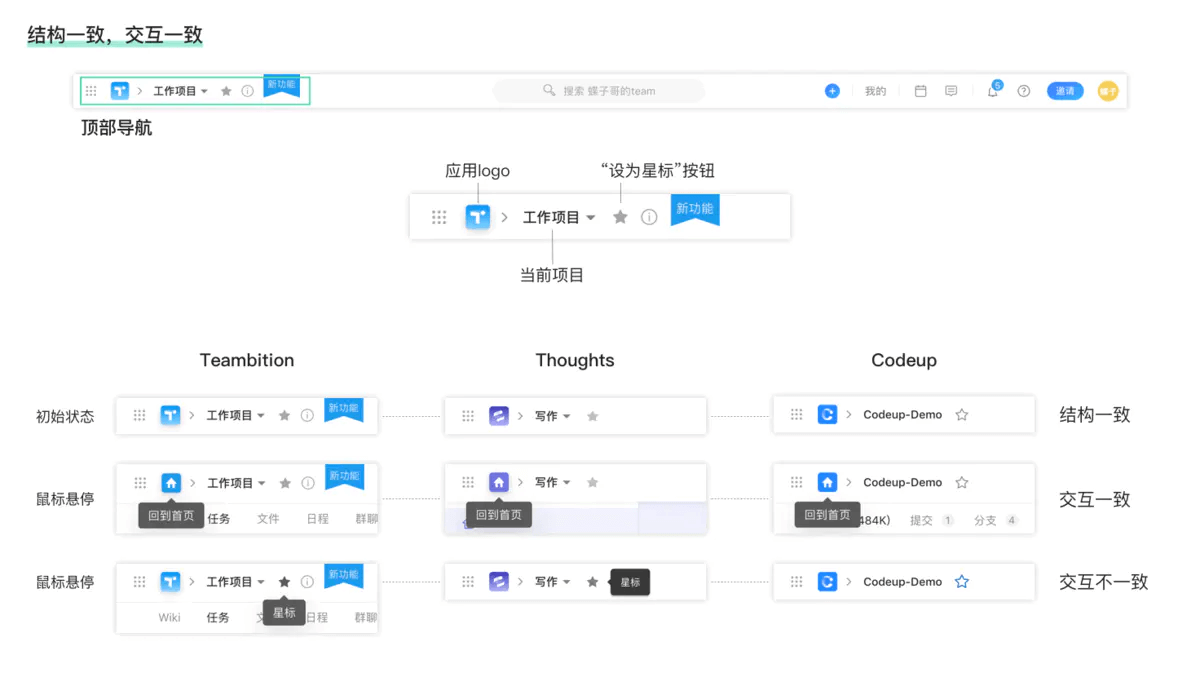Screen dimensions: 1200x673
Task: Toggle the star in the full-width top bar
Action: pyautogui.click(x=226, y=91)
